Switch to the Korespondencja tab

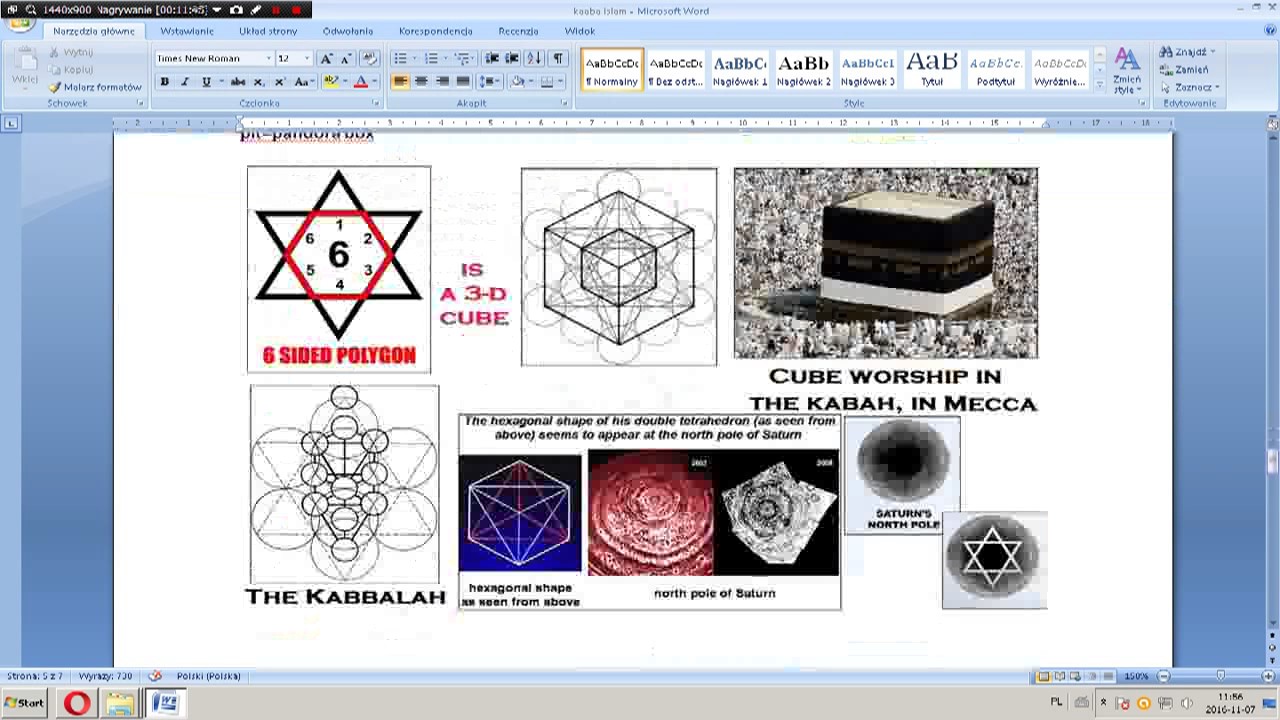[x=435, y=31]
